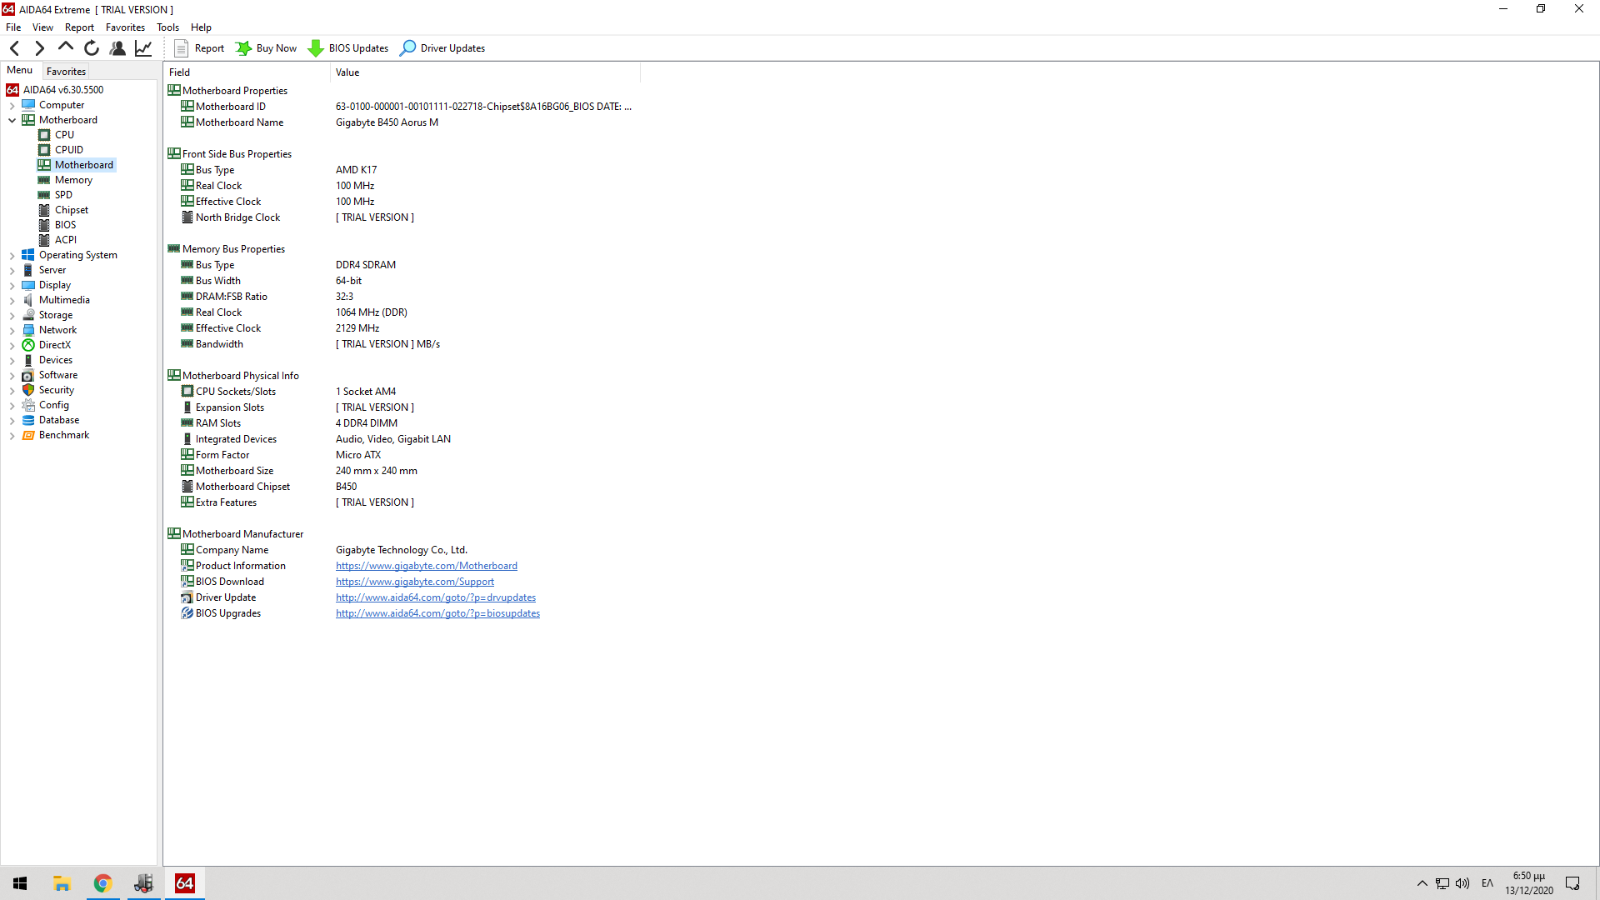1600x900 pixels.
Task: Refresh the page with the Refresh icon
Action: 92,48
